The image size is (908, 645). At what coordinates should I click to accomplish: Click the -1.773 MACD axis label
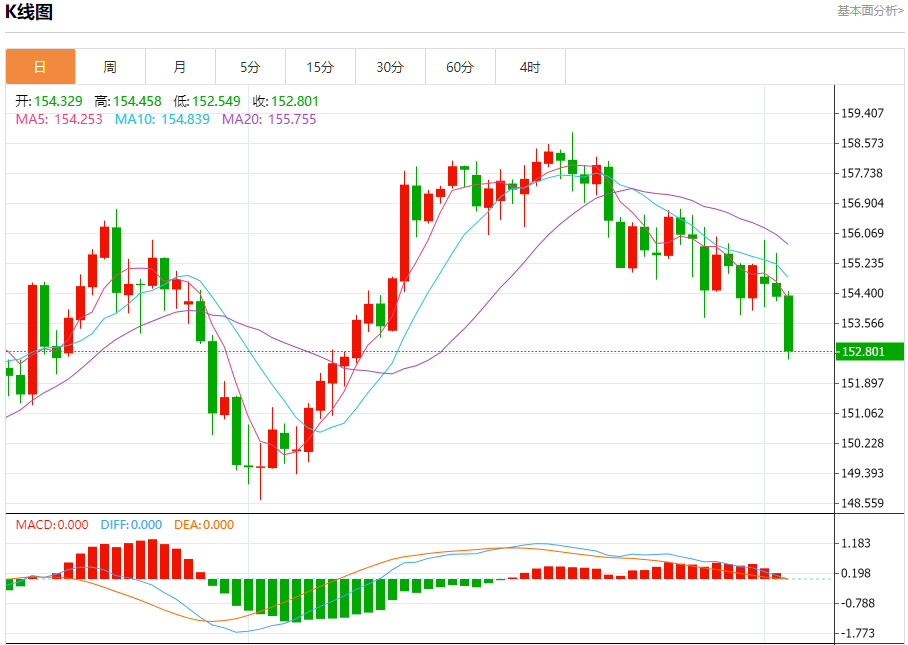(856, 633)
